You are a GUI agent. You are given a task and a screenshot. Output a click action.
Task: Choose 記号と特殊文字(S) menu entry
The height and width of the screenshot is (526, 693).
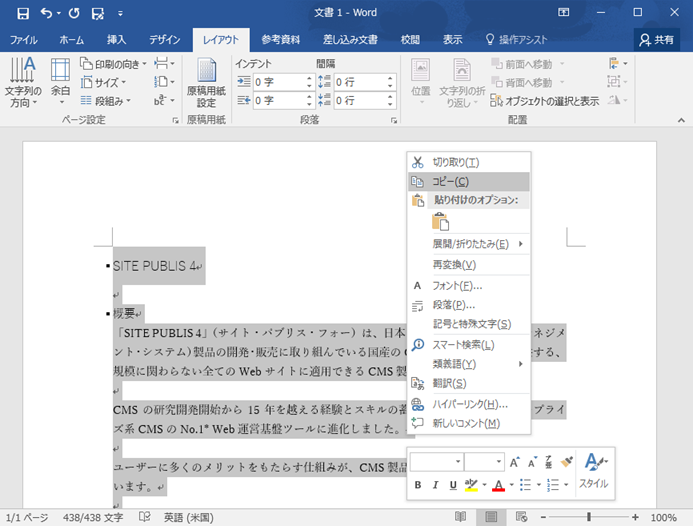(x=468, y=324)
